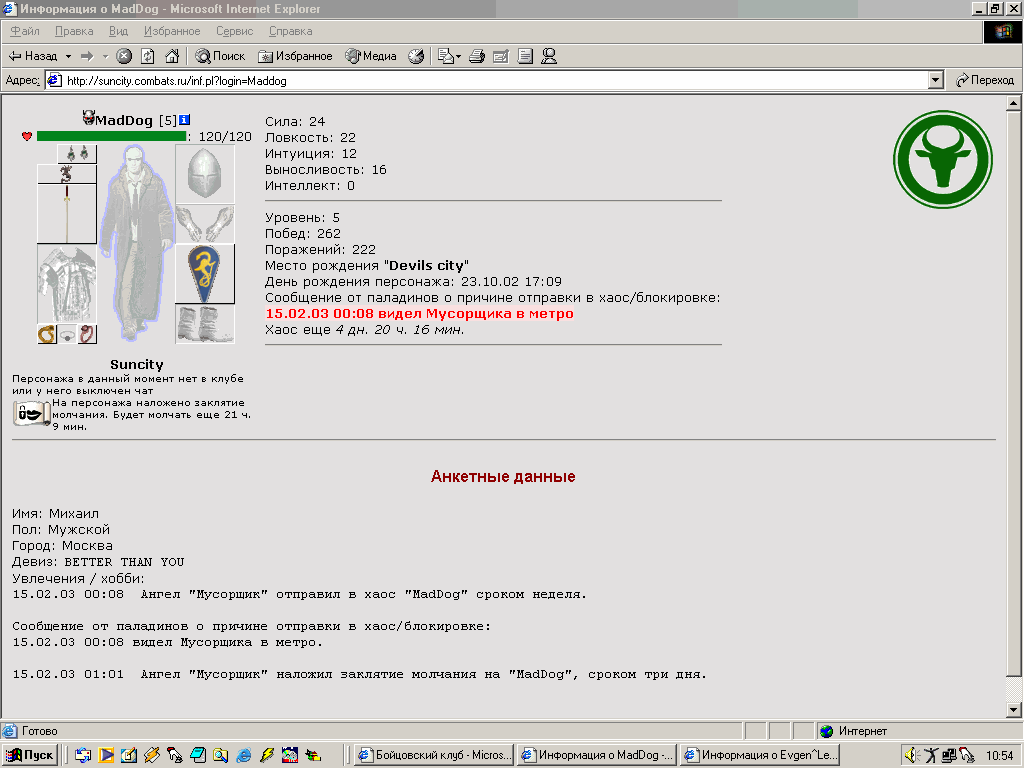
Task: Click the Messenger person toolbar icon
Action: 549,56
